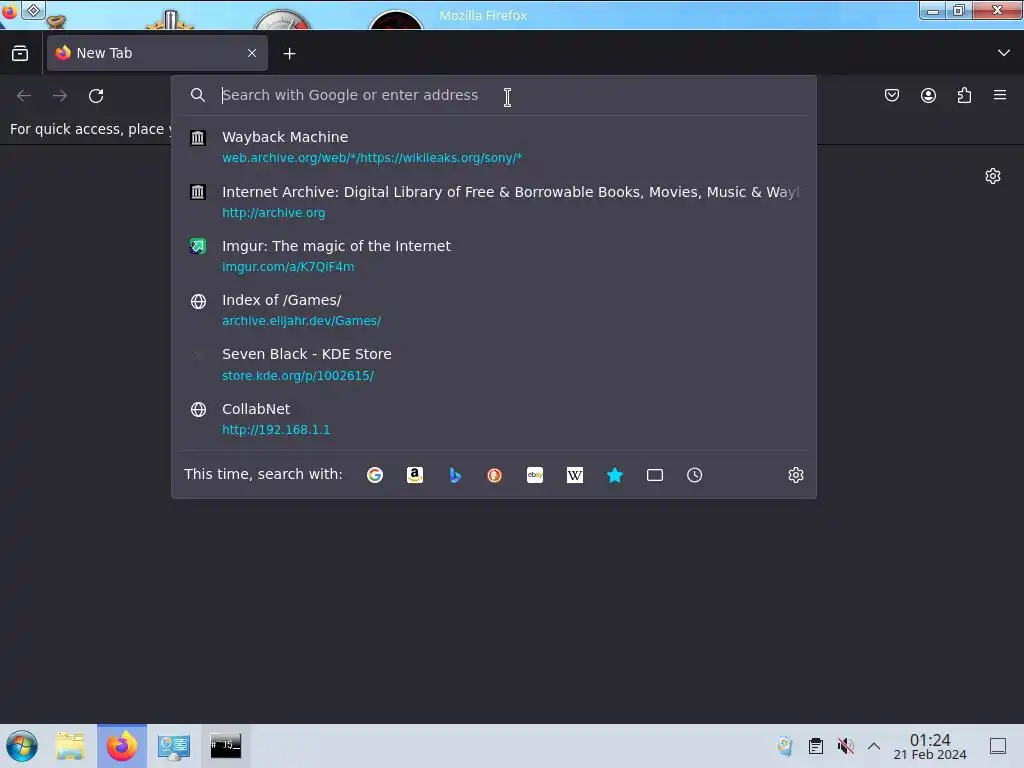This screenshot has height=768, width=1024.
Task: Open the archive.elijahr.dev/Games/ URL
Action: coord(301,321)
